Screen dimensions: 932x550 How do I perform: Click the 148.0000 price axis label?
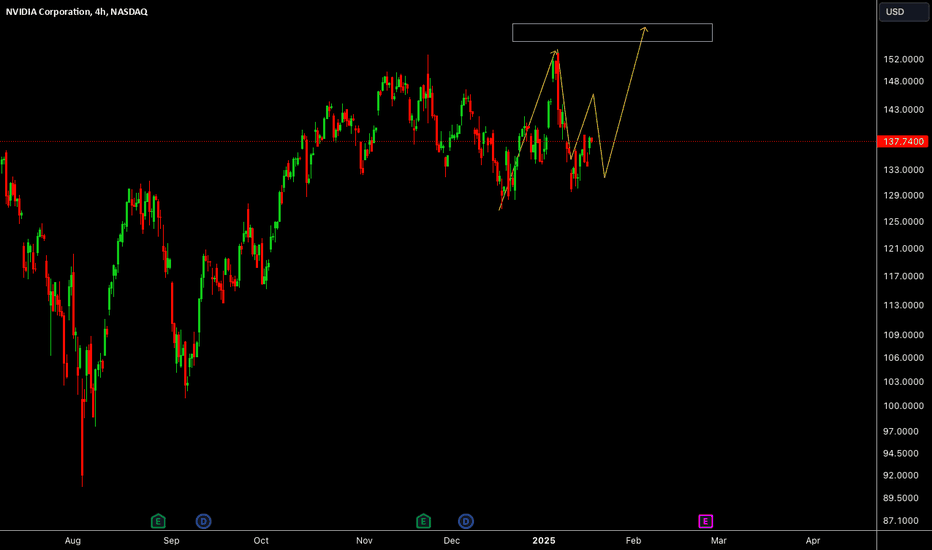coord(903,81)
